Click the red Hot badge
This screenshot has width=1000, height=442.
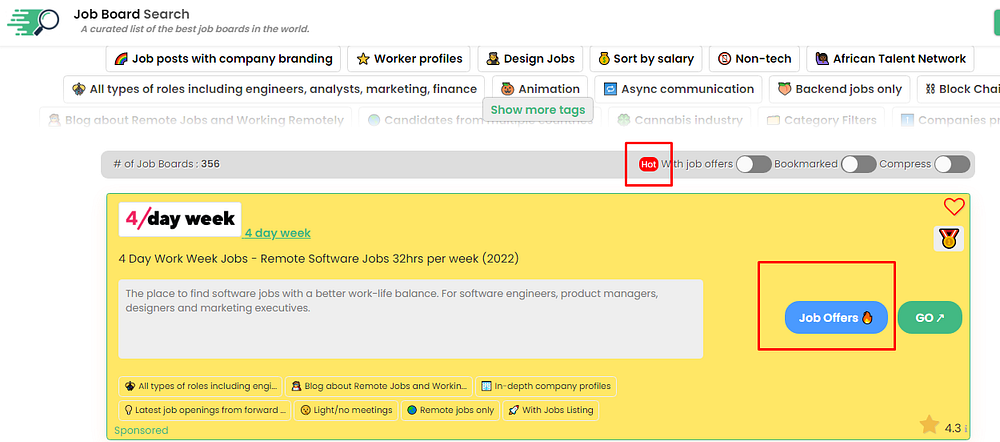tap(649, 165)
